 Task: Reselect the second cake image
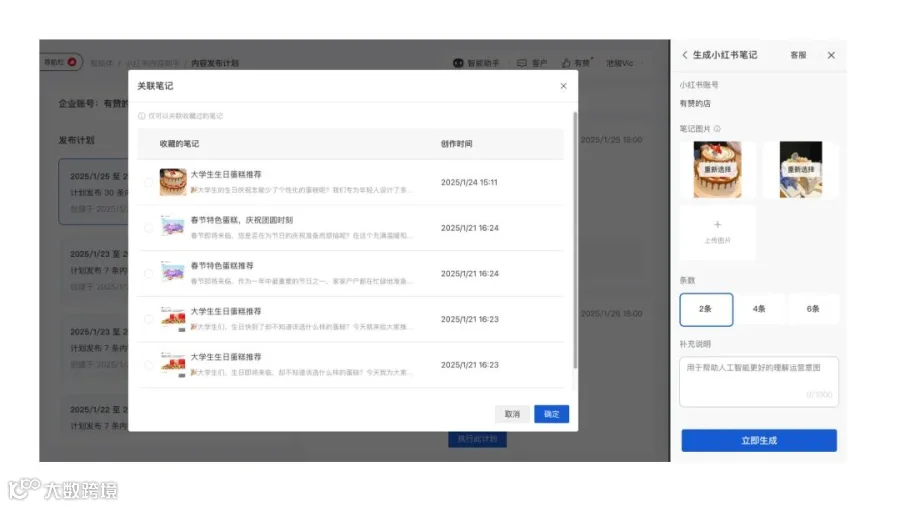pyautogui.click(x=801, y=169)
